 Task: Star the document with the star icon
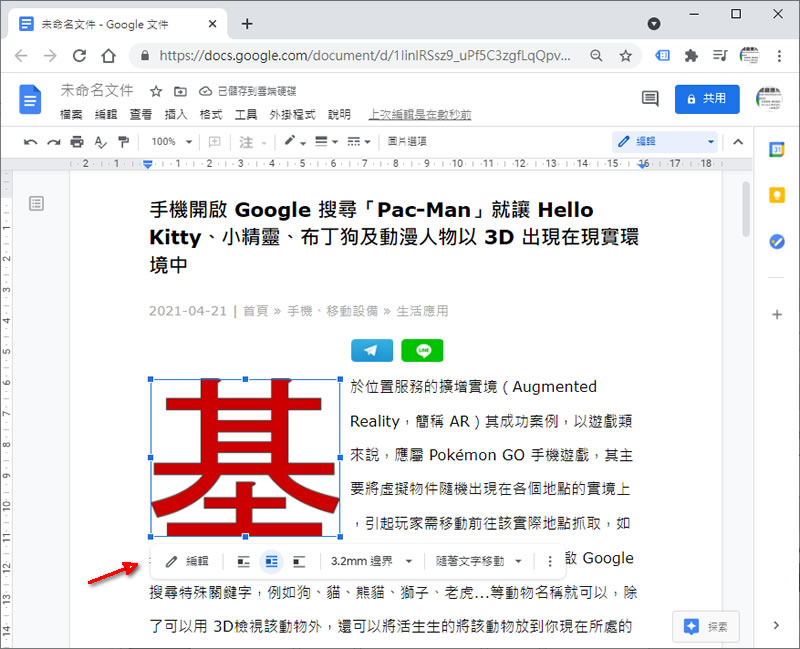click(156, 91)
